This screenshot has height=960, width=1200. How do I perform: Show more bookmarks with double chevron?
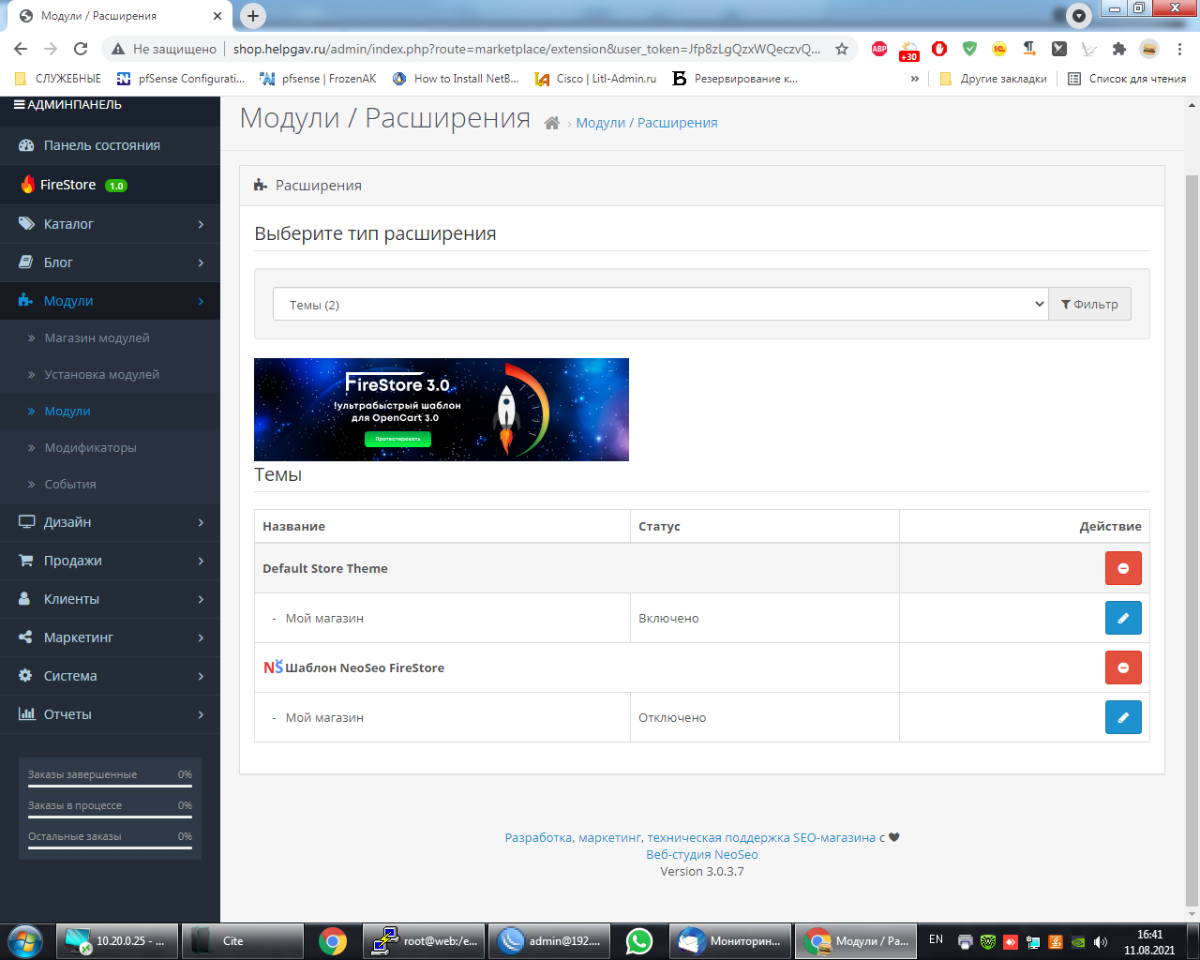[914, 78]
